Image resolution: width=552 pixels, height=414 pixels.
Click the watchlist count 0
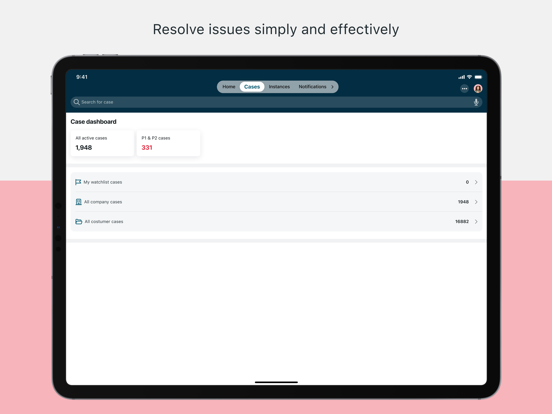(x=467, y=182)
